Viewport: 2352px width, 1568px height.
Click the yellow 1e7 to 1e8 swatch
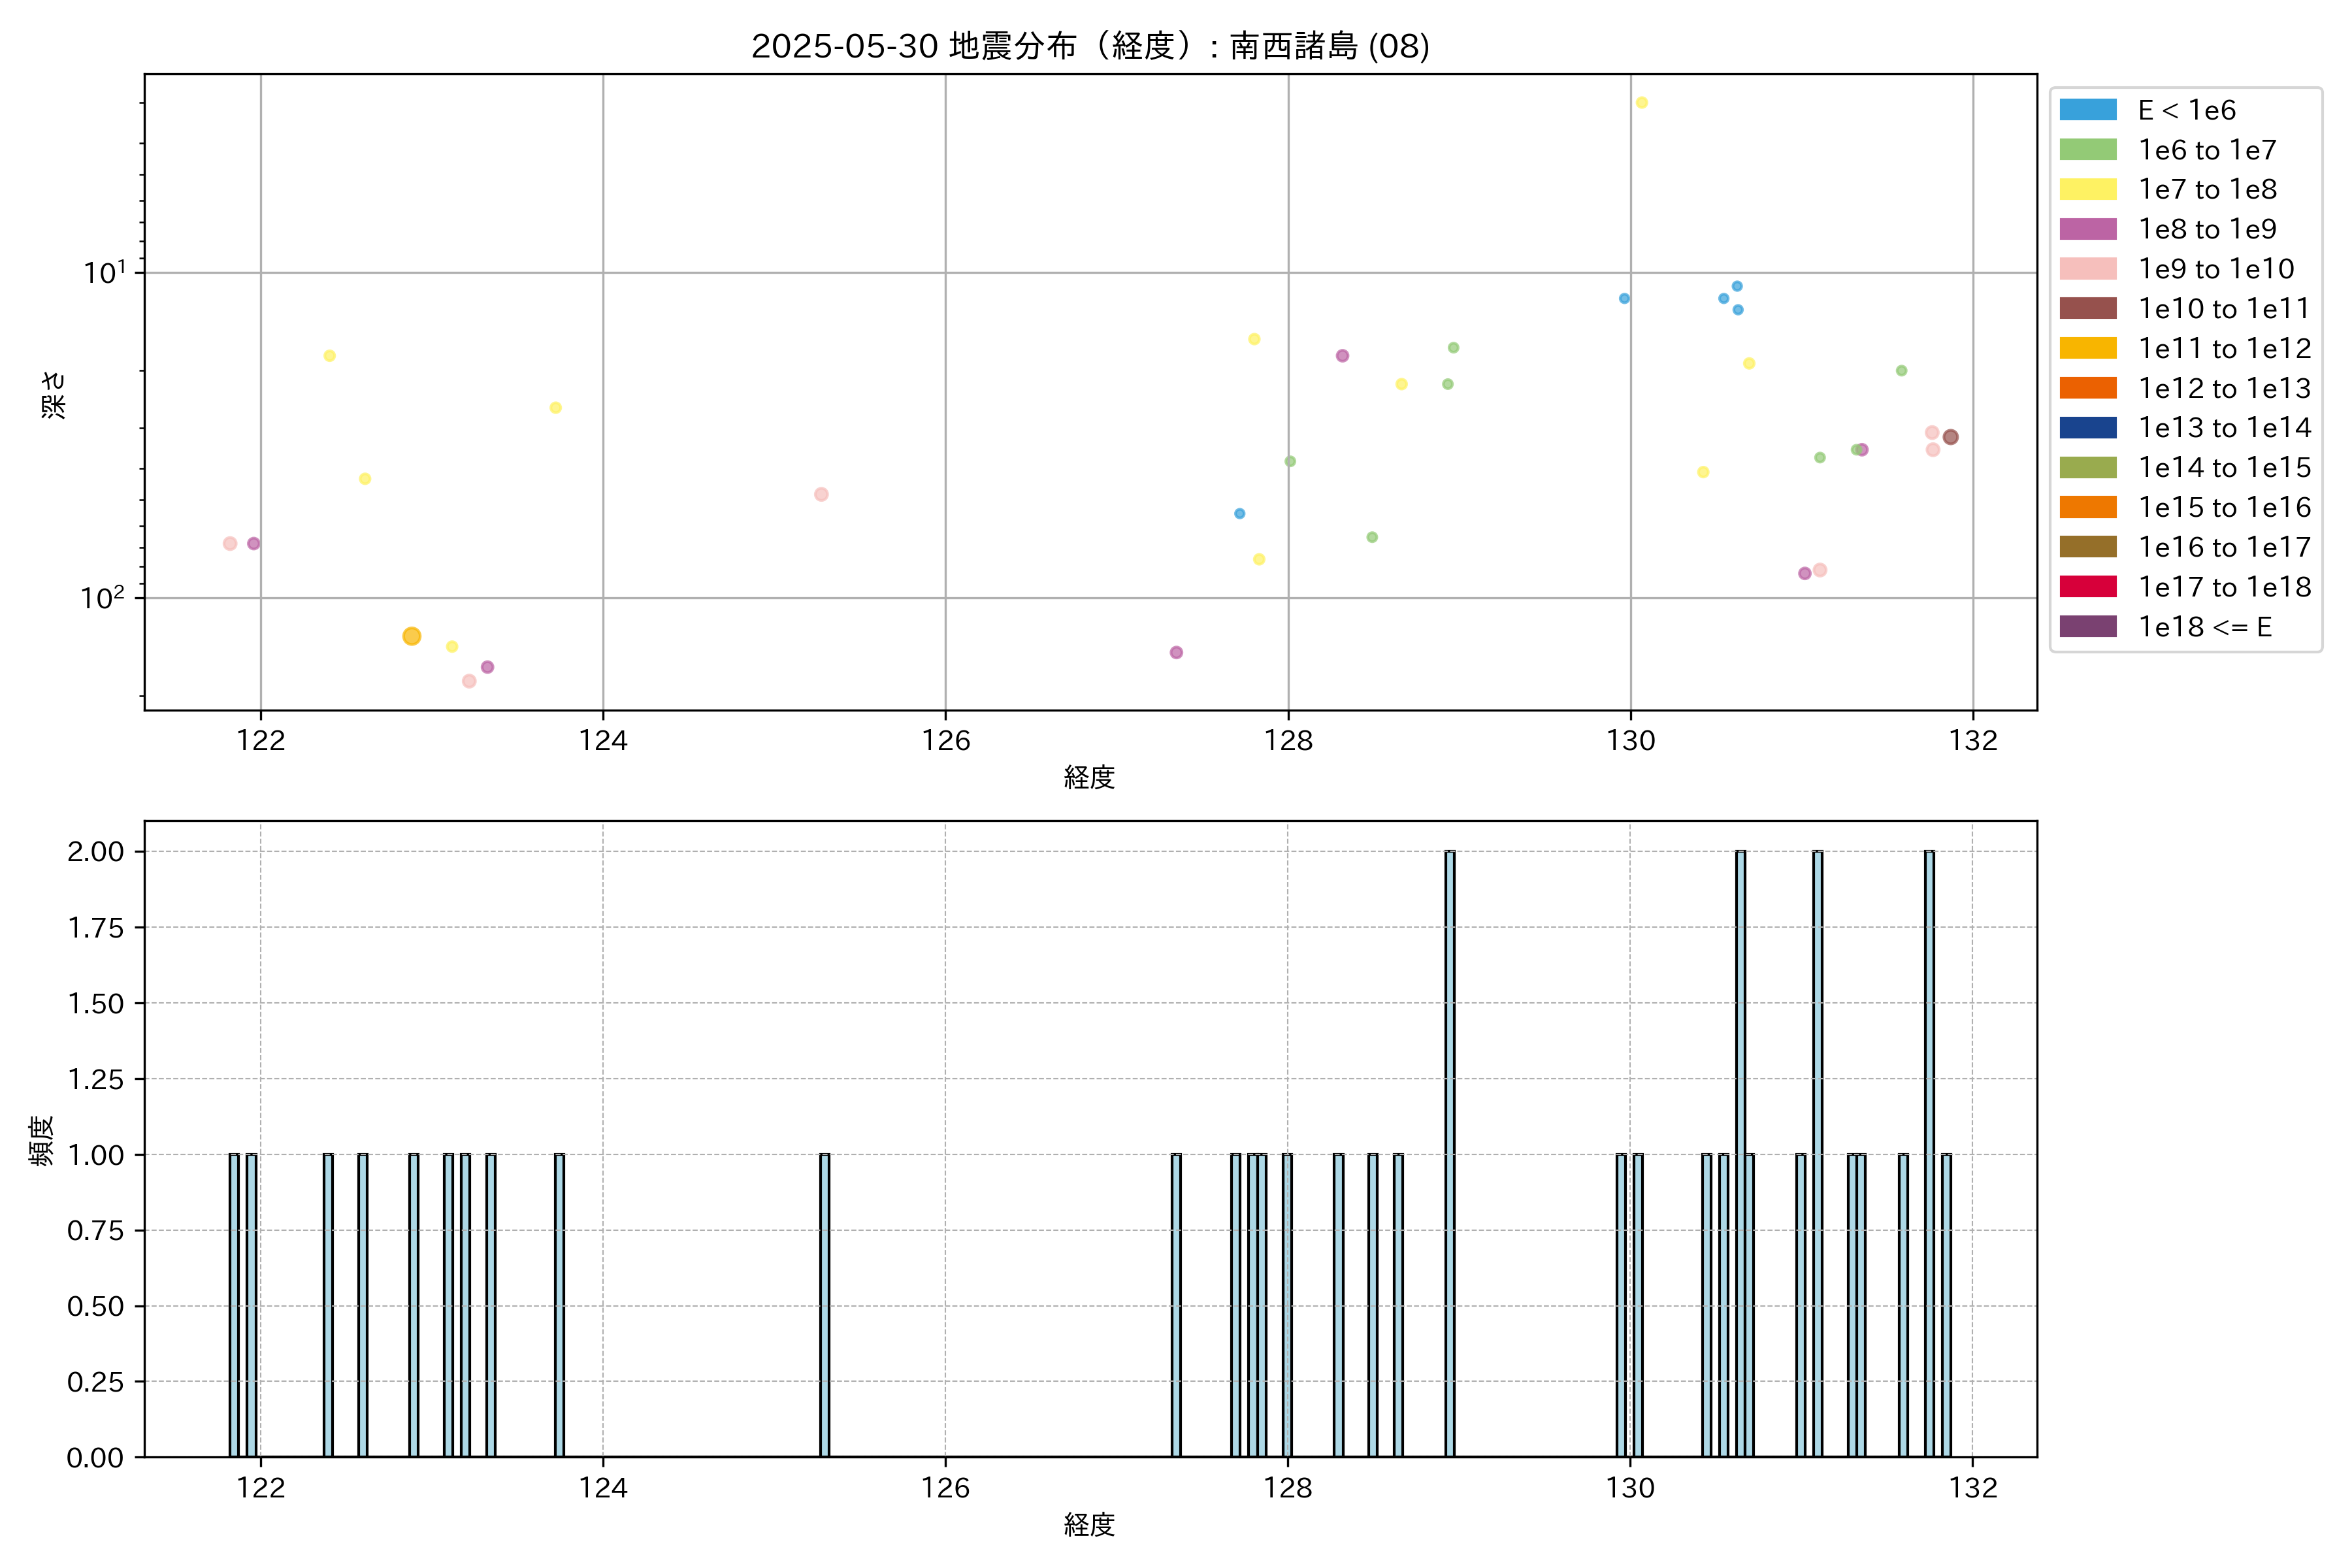[x=2088, y=189]
